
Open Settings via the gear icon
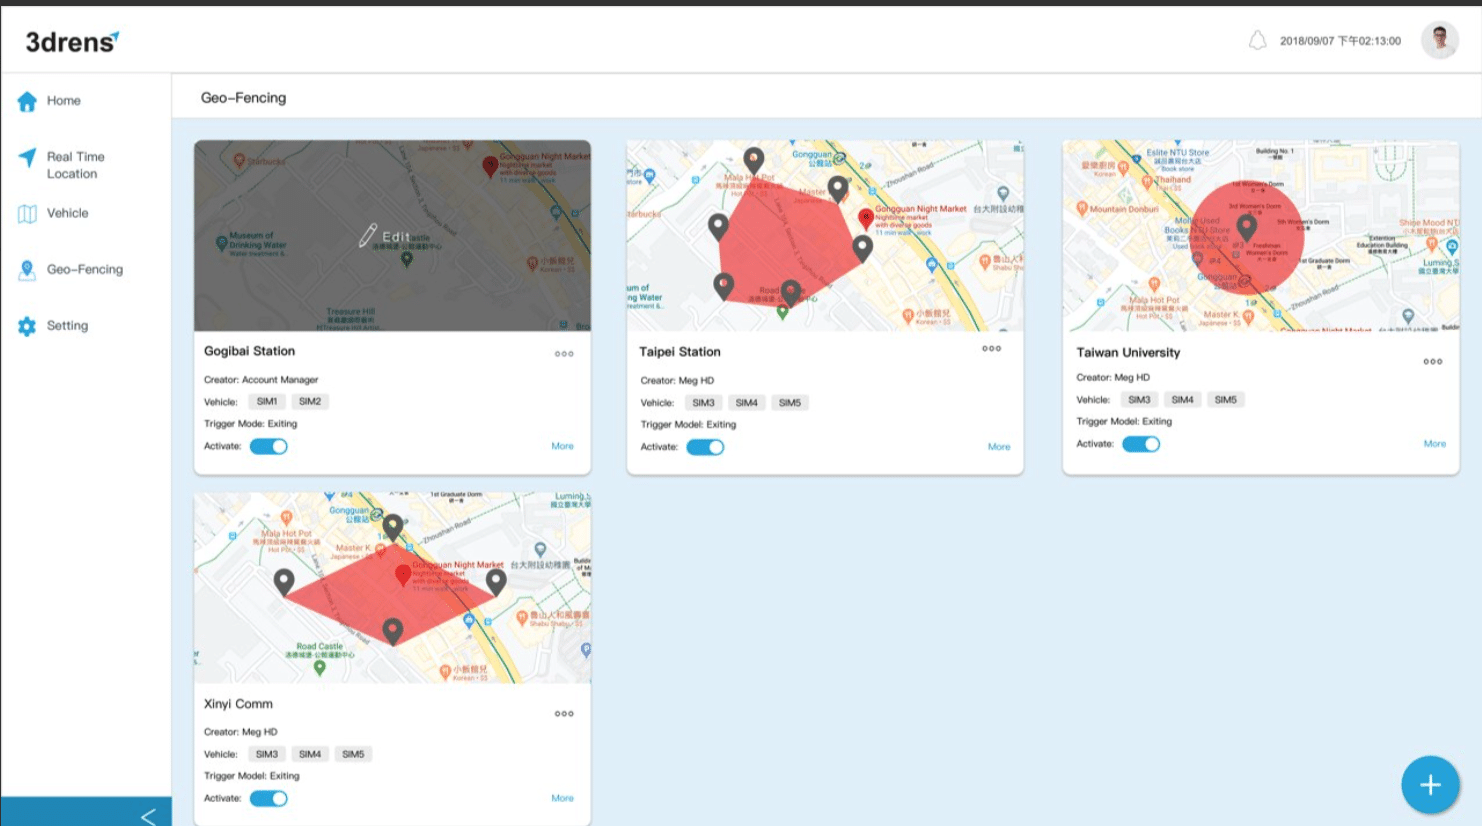pyautogui.click(x=27, y=325)
